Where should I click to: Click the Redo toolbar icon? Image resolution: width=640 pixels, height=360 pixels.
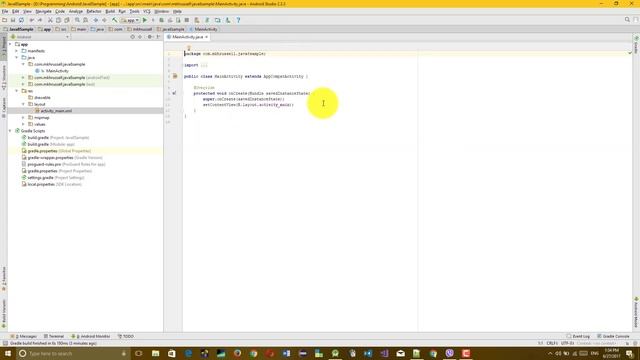pos(40,20)
